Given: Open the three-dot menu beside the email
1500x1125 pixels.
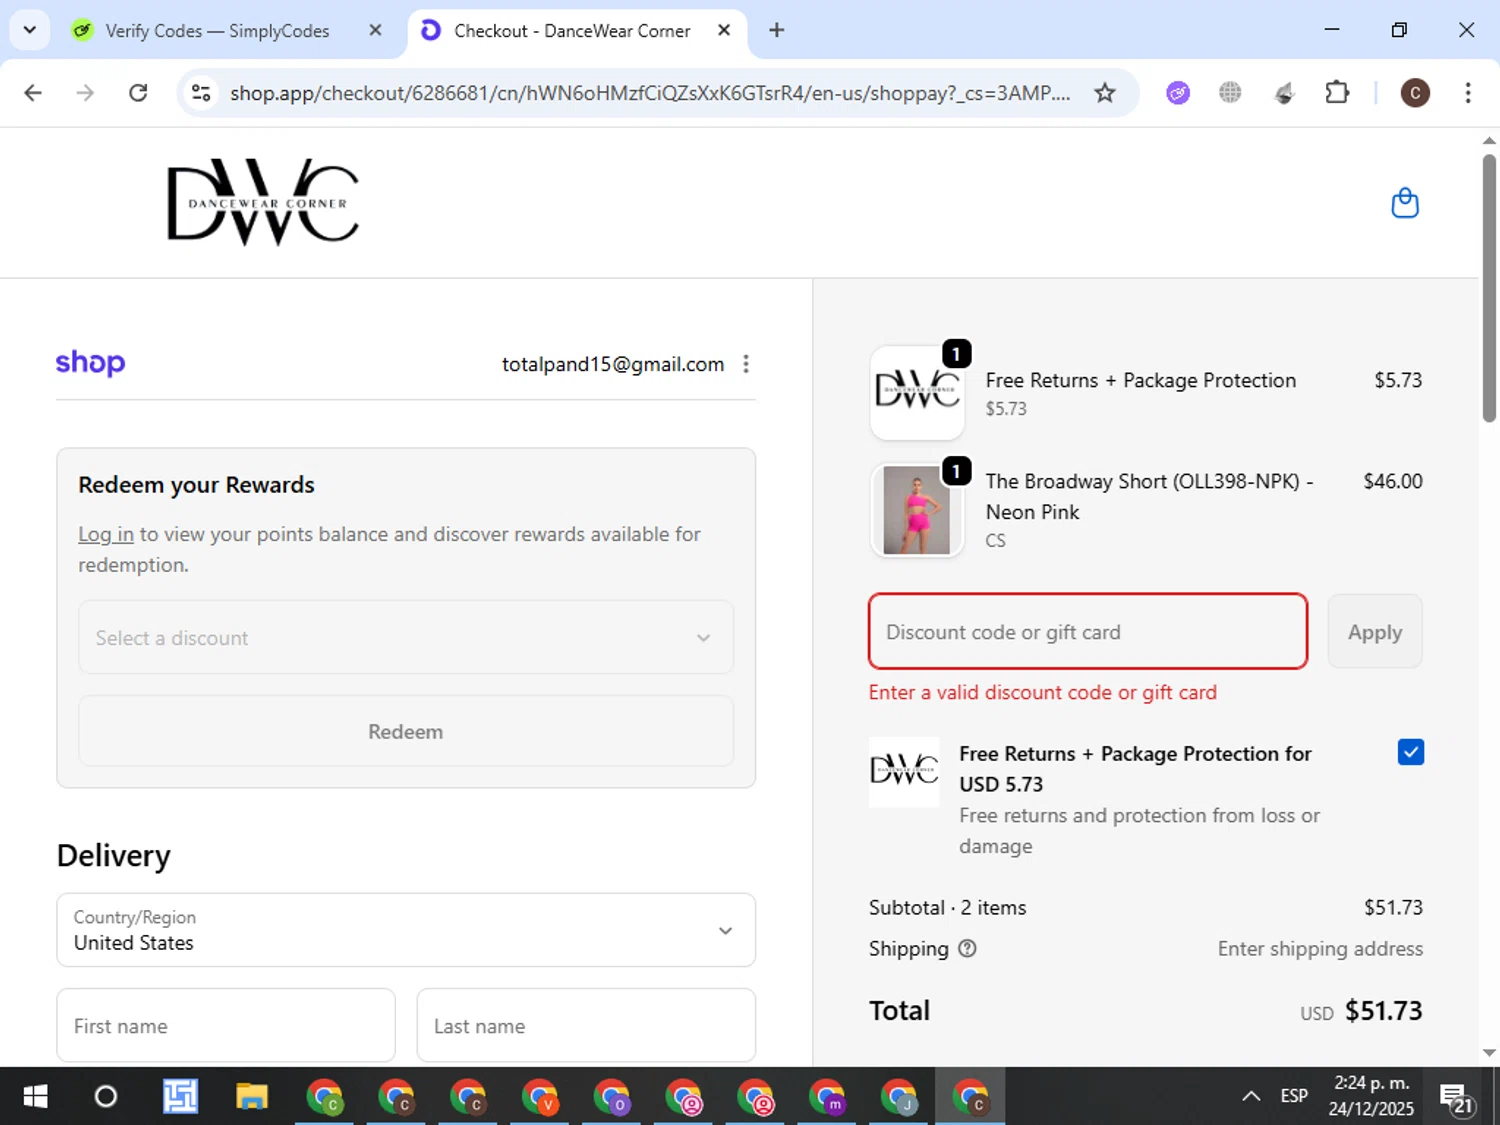Looking at the screenshot, I should tap(746, 364).
